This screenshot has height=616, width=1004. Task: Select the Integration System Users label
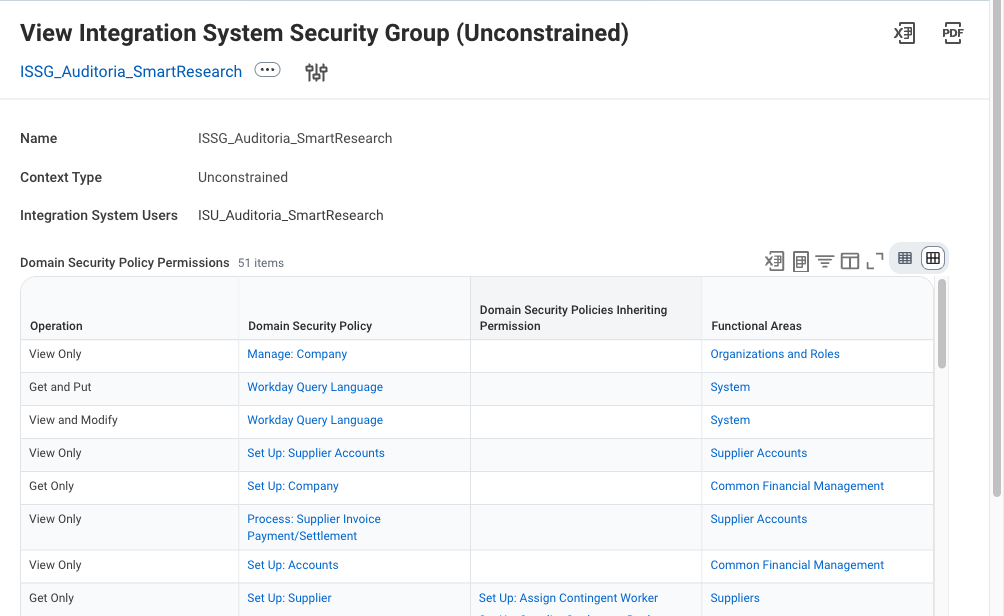click(x=99, y=215)
